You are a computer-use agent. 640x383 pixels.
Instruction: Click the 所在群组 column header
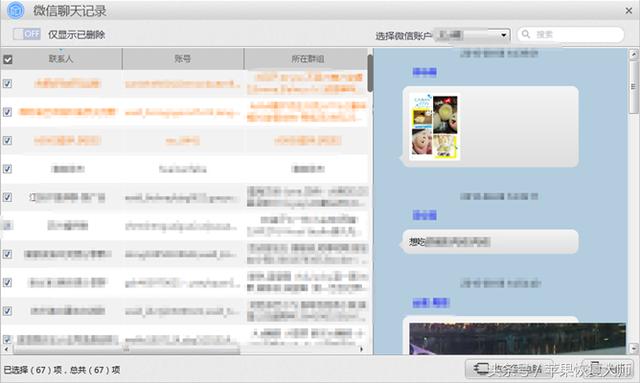pyautogui.click(x=307, y=59)
